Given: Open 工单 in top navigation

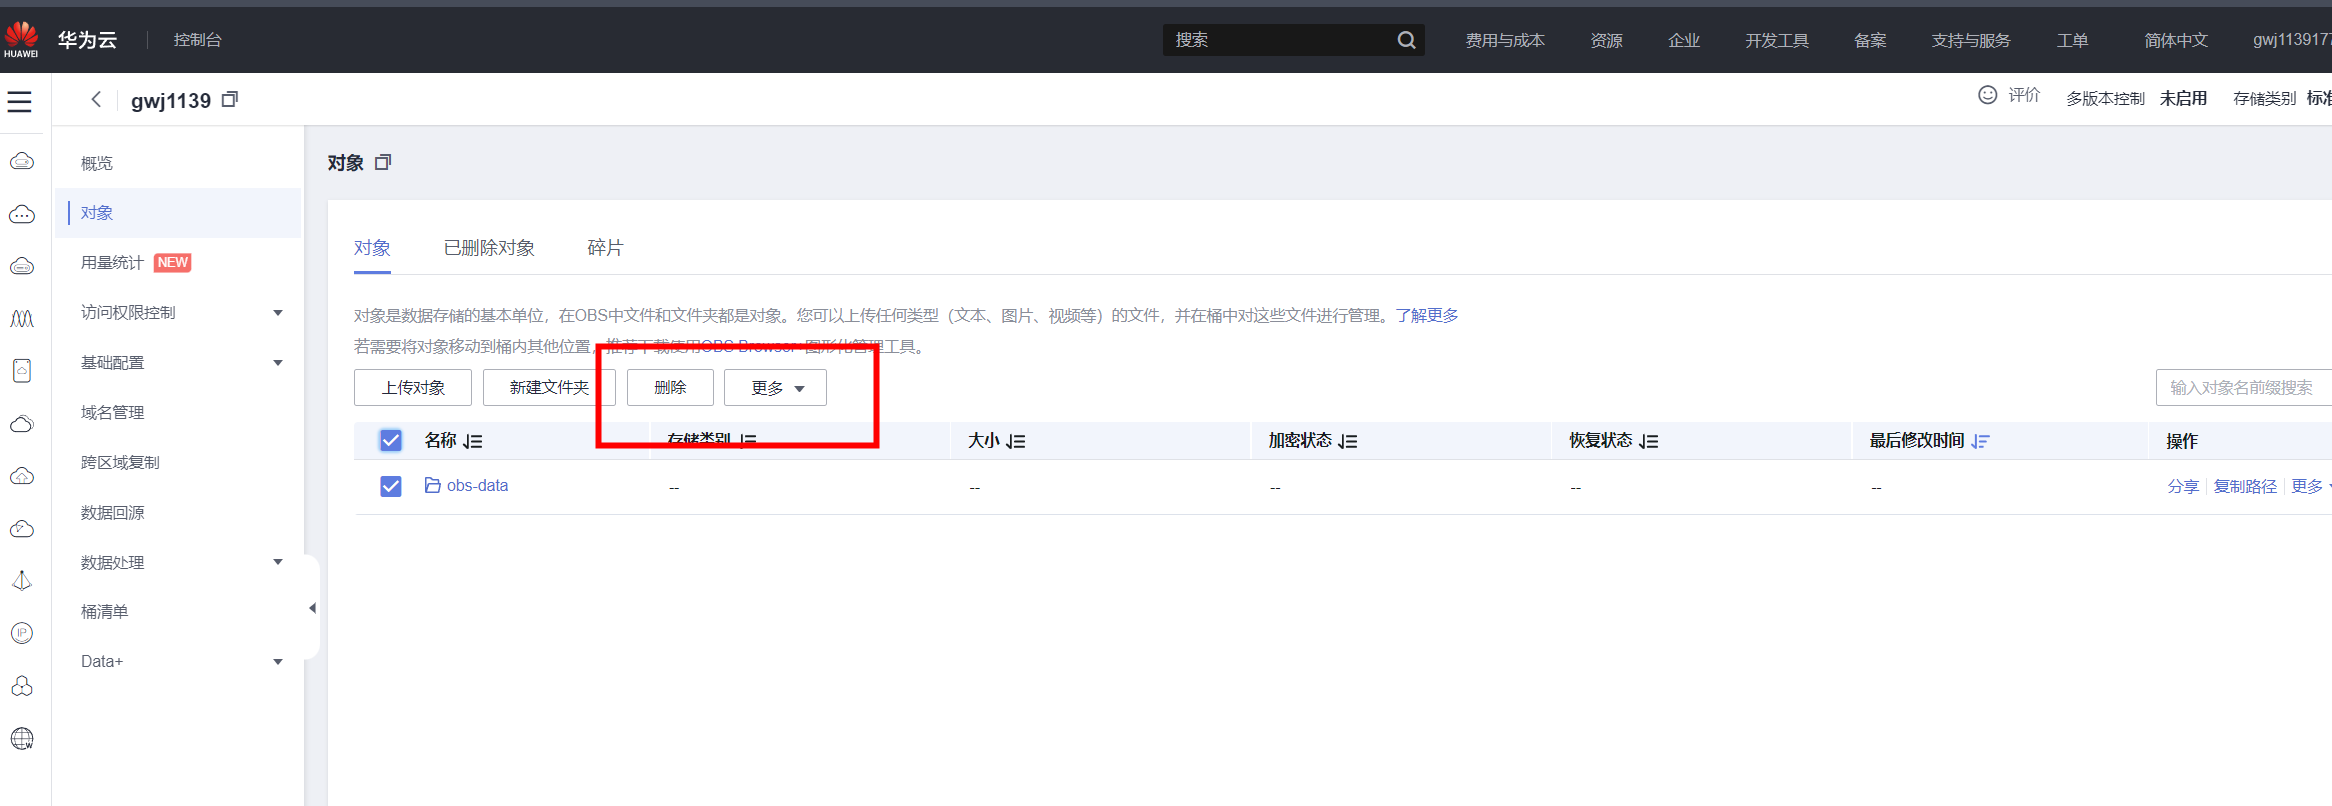Looking at the screenshot, I should point(2072,40).
